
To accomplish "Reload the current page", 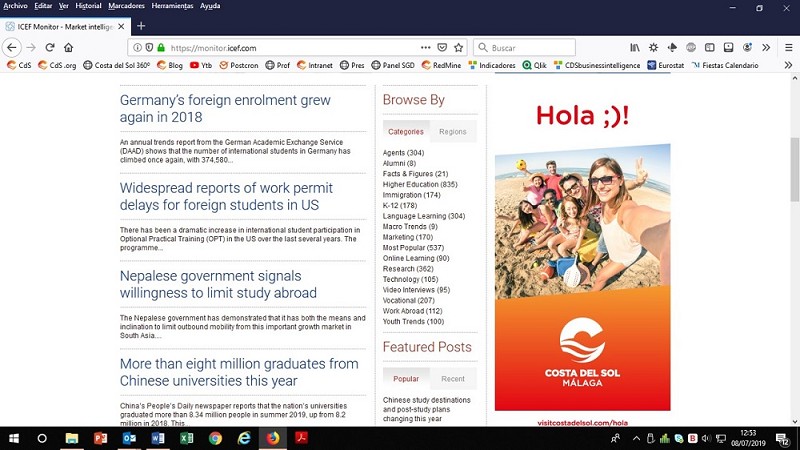I will [49, 47].
